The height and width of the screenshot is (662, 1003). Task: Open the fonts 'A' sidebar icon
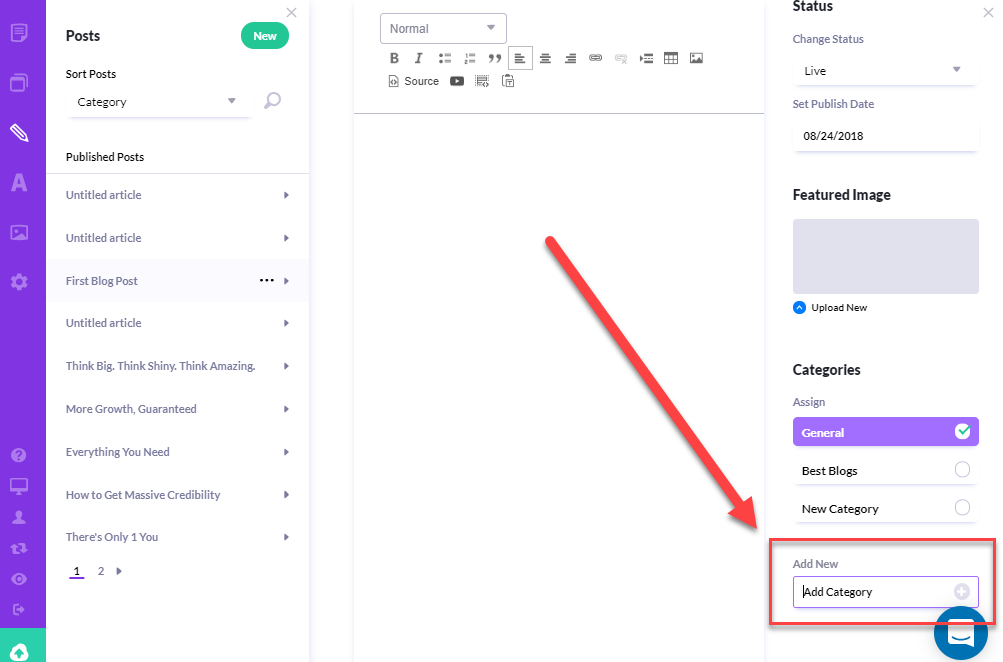(x=19, y=183)
